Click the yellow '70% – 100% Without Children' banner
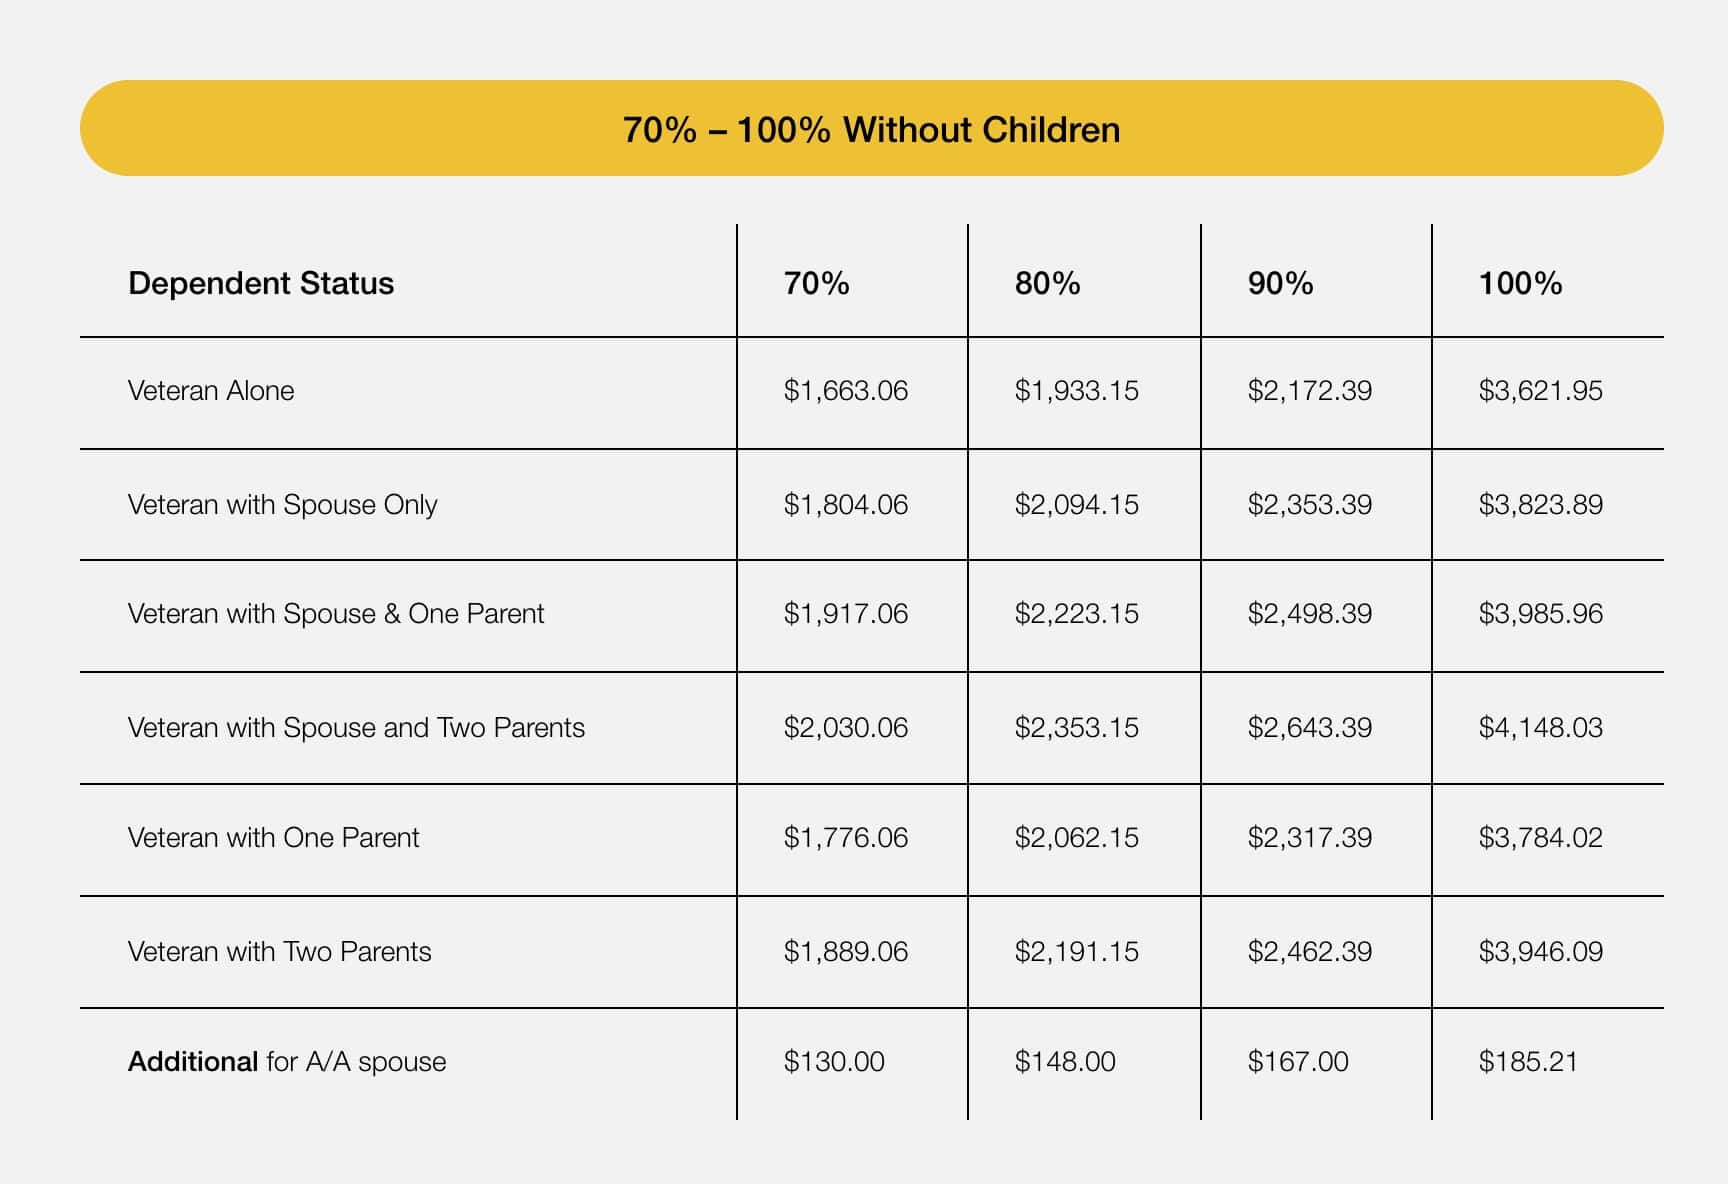The width and height of the screenshot is (1728, 1184). click(x=871, y=128)
